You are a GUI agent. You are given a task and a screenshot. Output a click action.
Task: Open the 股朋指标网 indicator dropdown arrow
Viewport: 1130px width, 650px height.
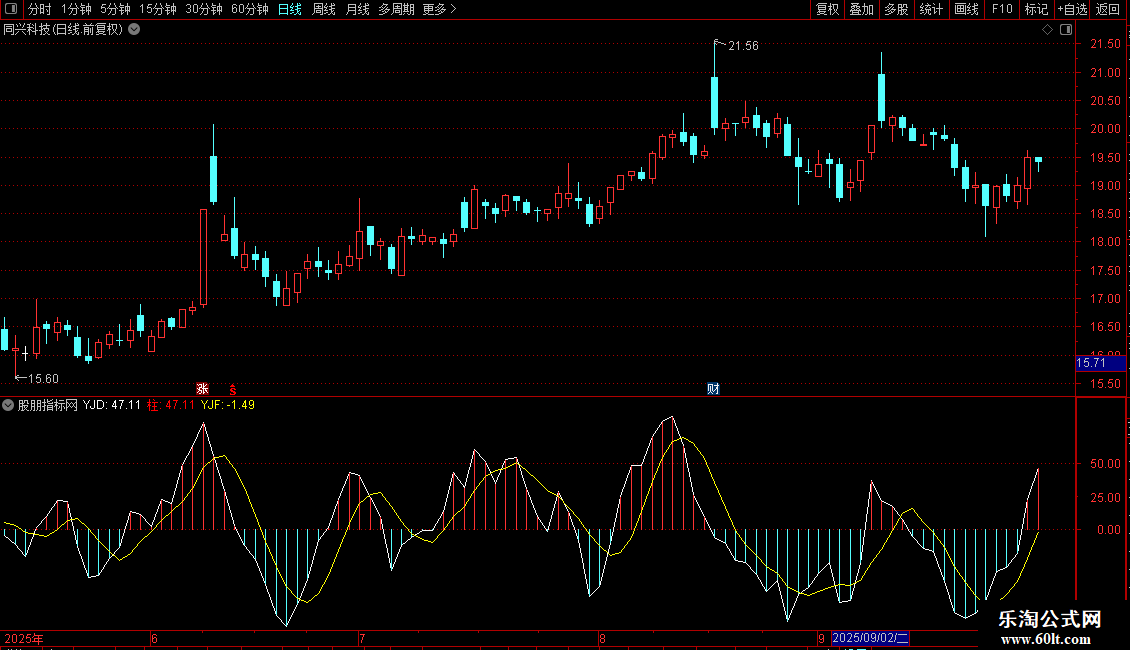click(x=8, y=405)
